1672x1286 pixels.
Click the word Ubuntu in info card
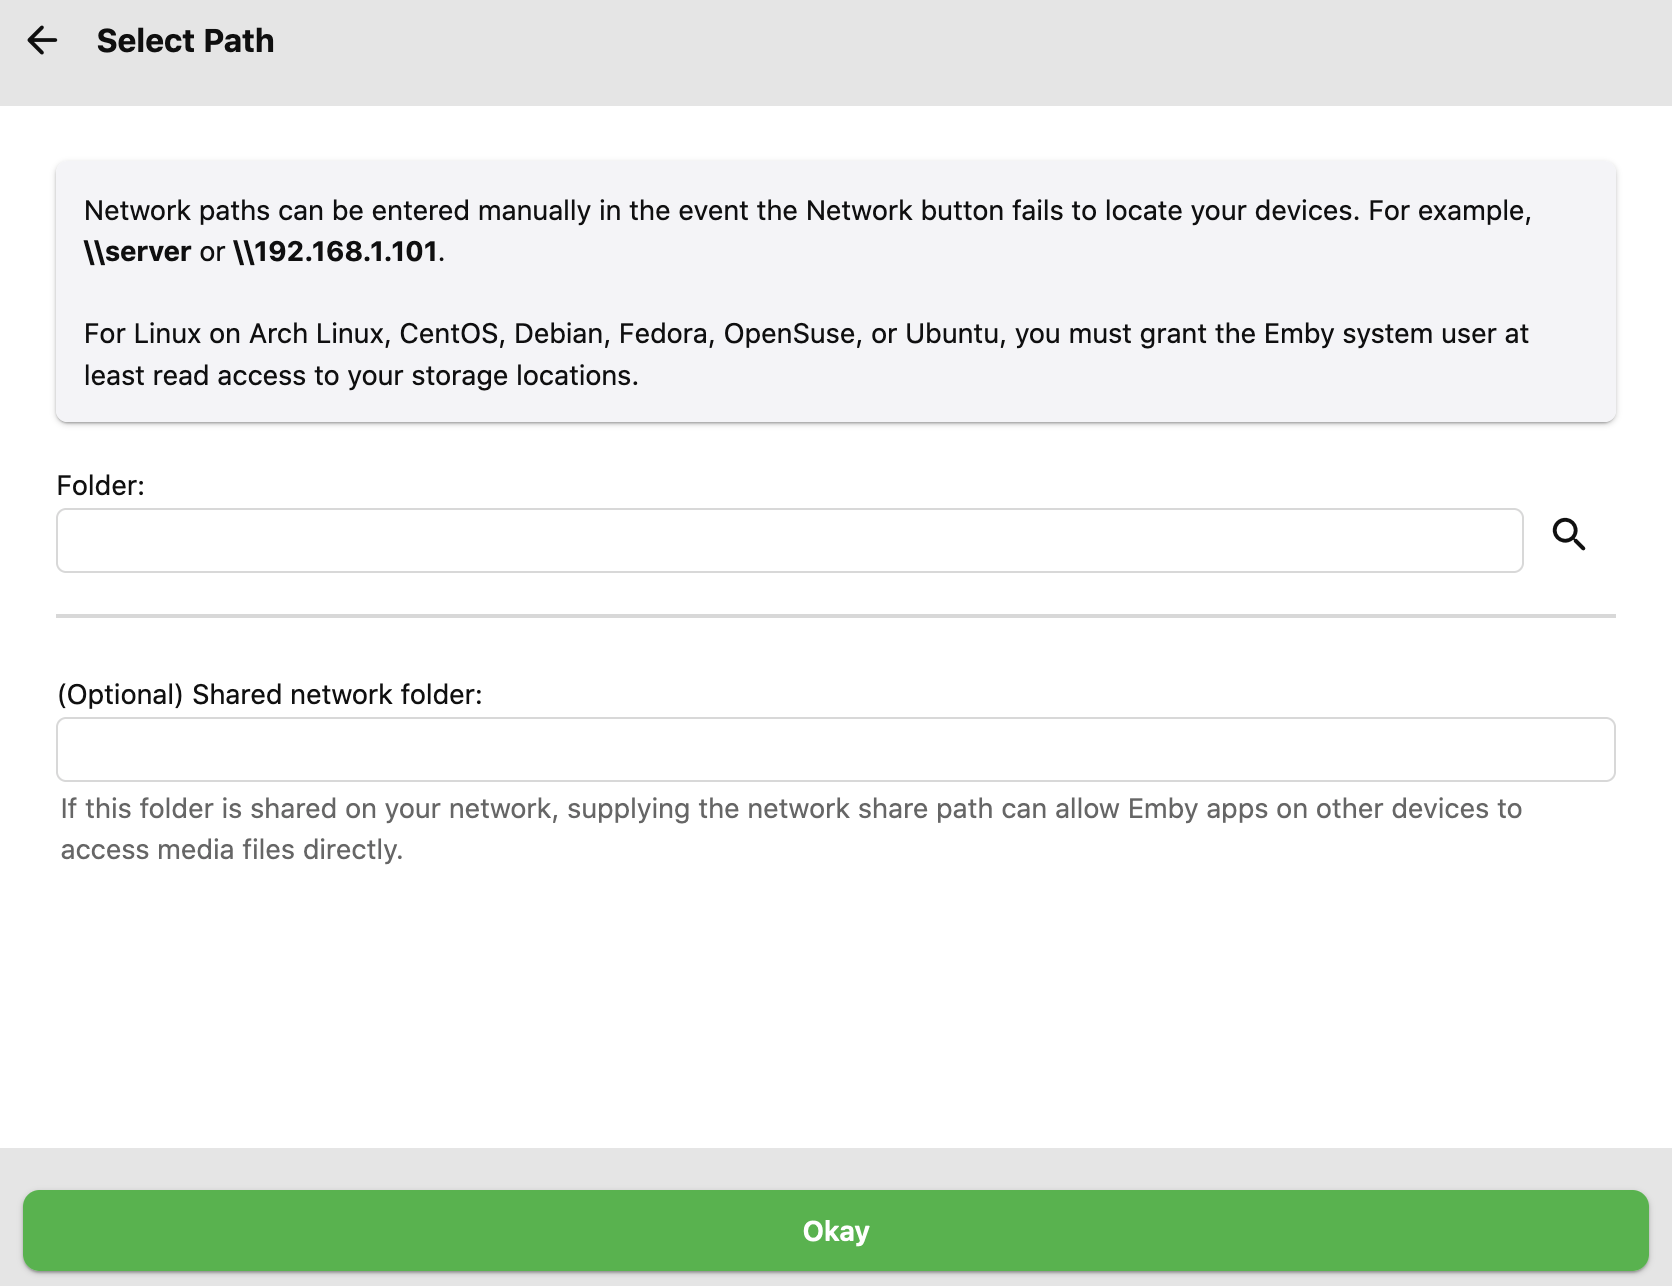coord(952,334)
